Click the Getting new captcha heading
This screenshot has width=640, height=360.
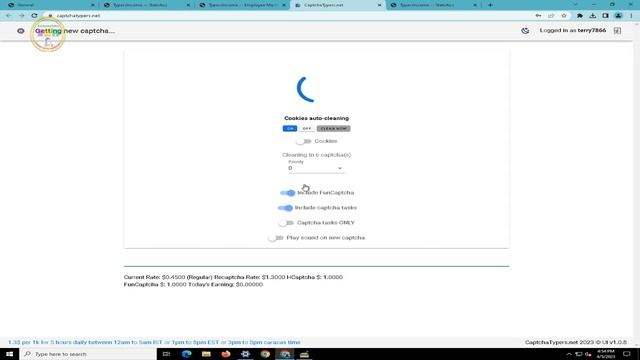coord(75,31)
